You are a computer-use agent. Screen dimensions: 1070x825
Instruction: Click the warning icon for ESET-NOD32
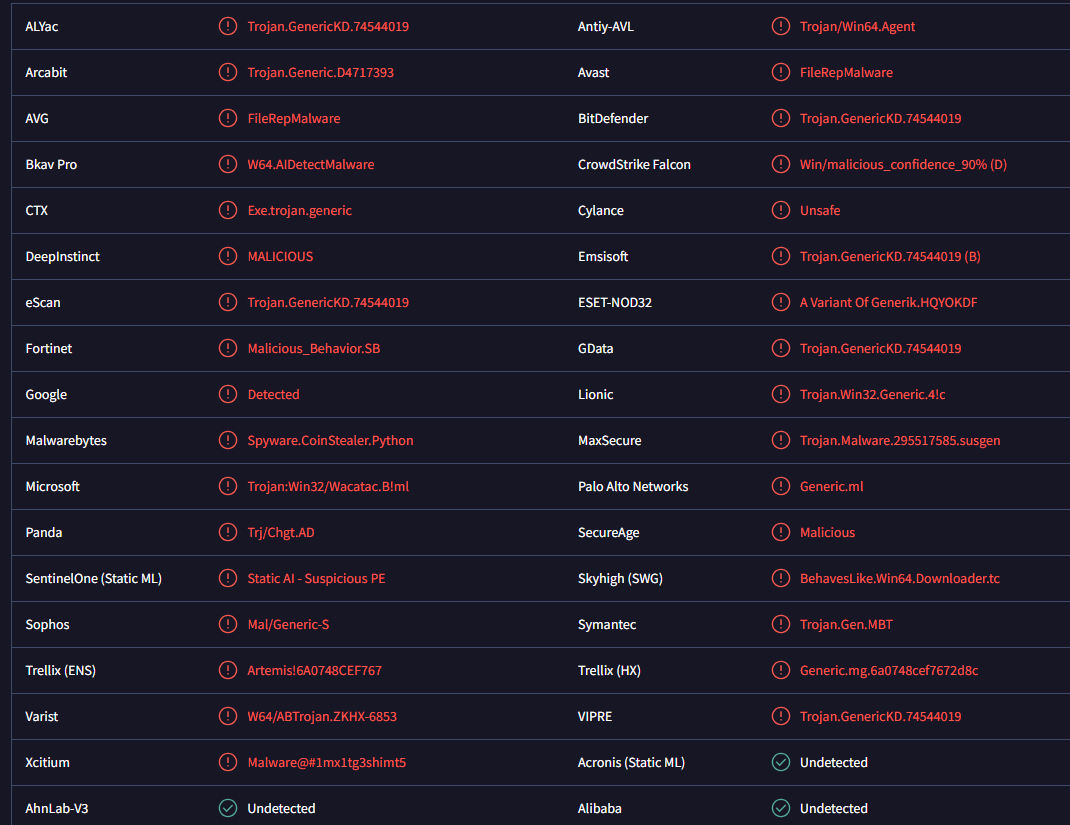[x=780, y=303]
